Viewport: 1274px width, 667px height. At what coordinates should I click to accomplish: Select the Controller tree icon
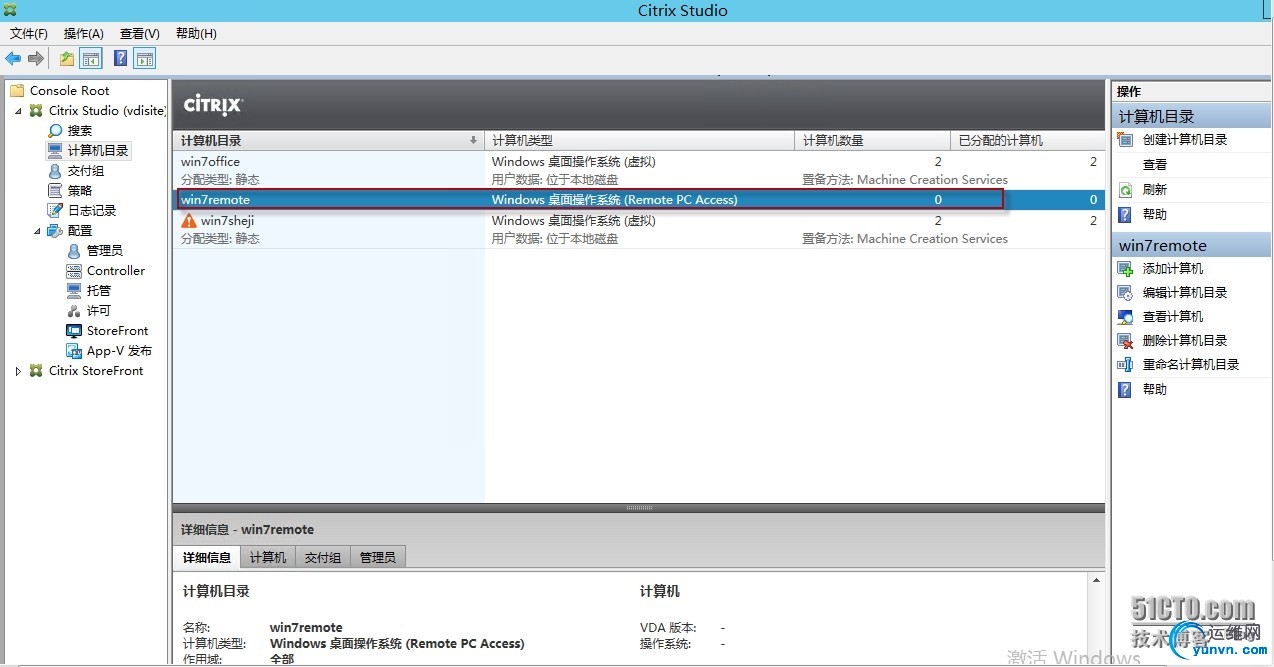point(74,271)
